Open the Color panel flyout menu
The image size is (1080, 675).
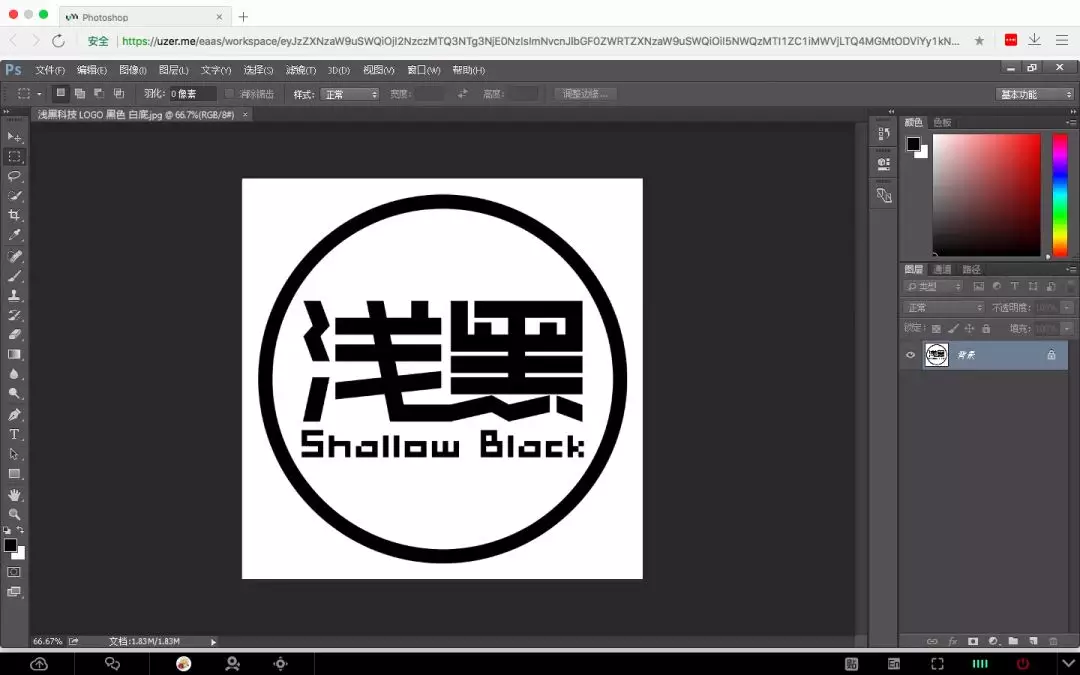click(1071, 123)
